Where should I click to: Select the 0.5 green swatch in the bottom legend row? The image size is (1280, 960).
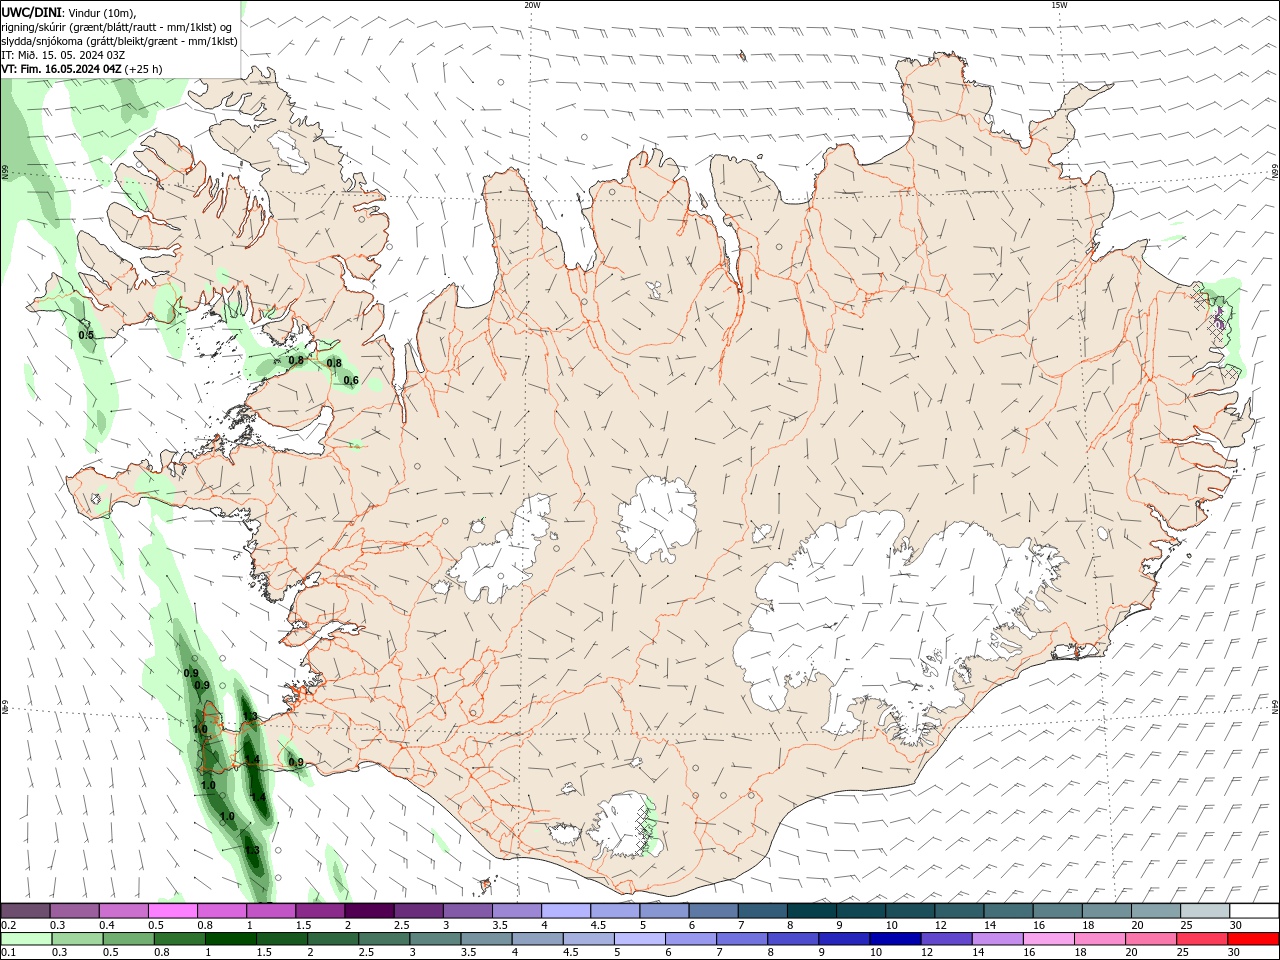(x=129, y=939)
